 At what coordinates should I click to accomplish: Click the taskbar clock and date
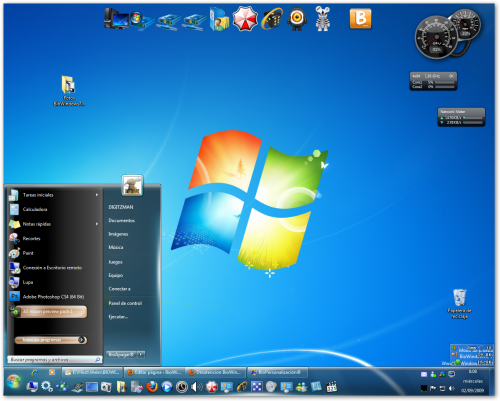click(473, 381)
